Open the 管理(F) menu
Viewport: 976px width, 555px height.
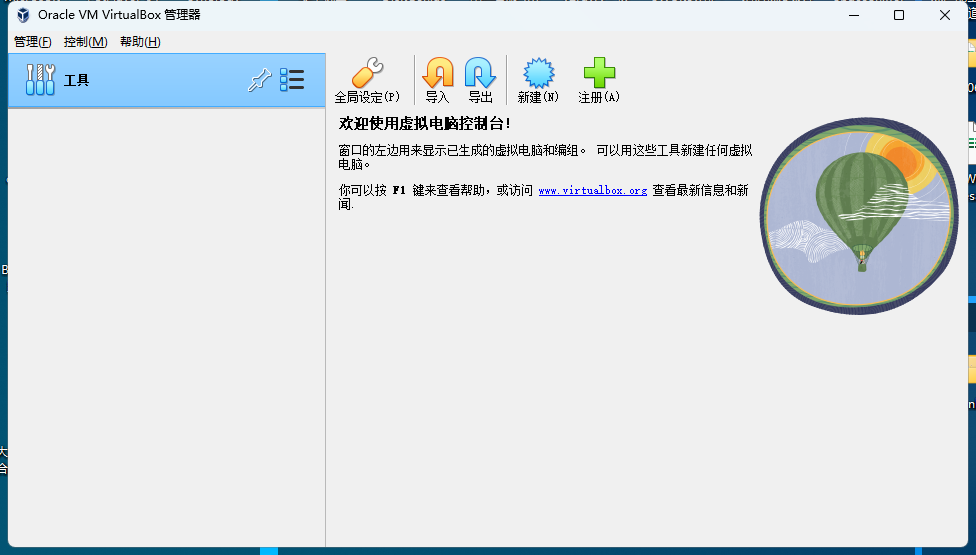coord(32,42)
